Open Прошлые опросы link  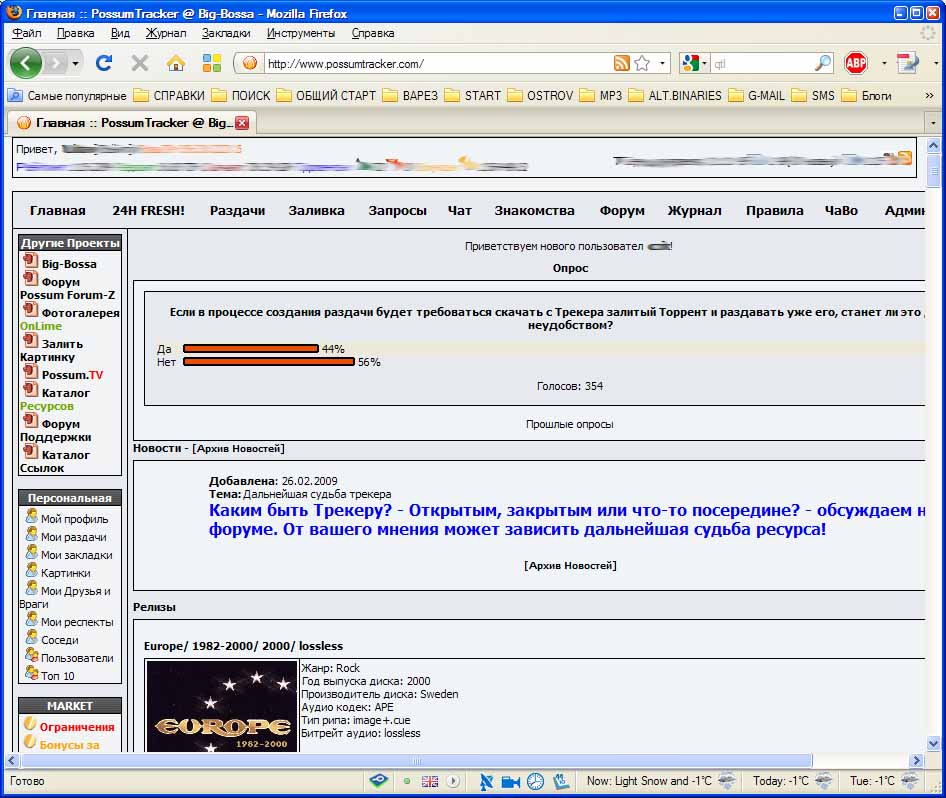(570, 424)
